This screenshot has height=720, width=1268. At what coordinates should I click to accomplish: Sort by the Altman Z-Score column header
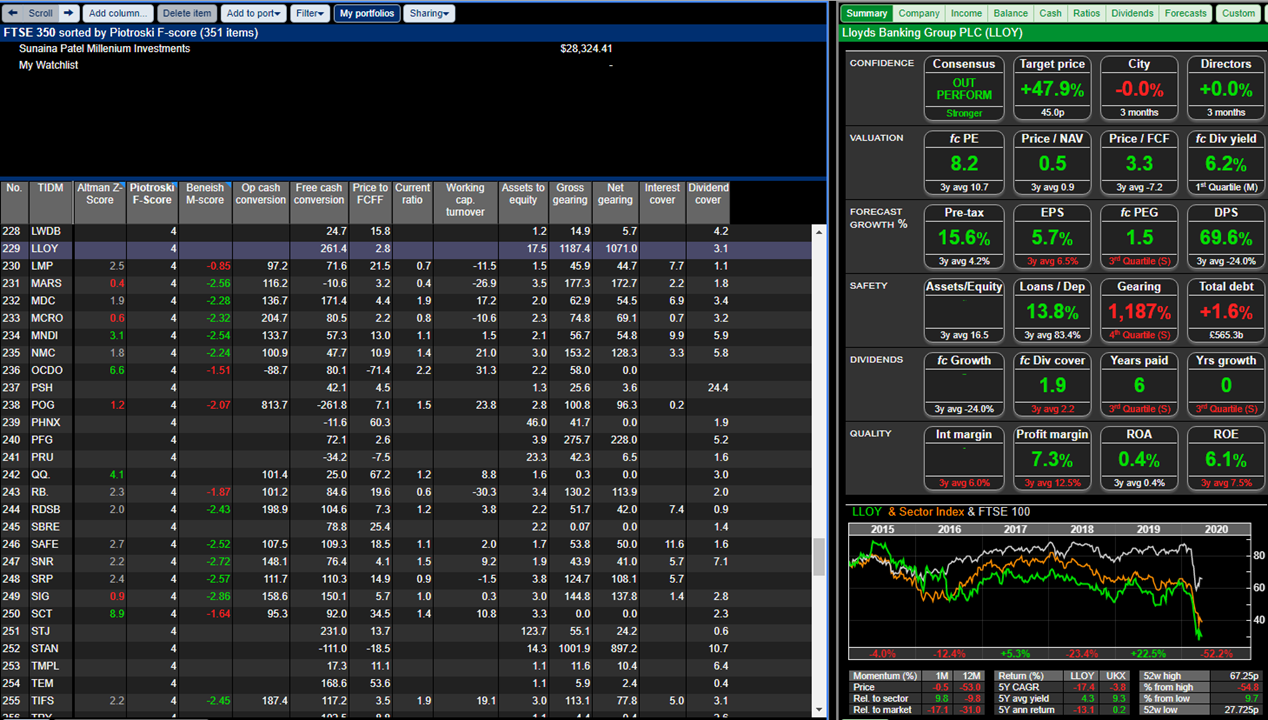click(100, 201)
